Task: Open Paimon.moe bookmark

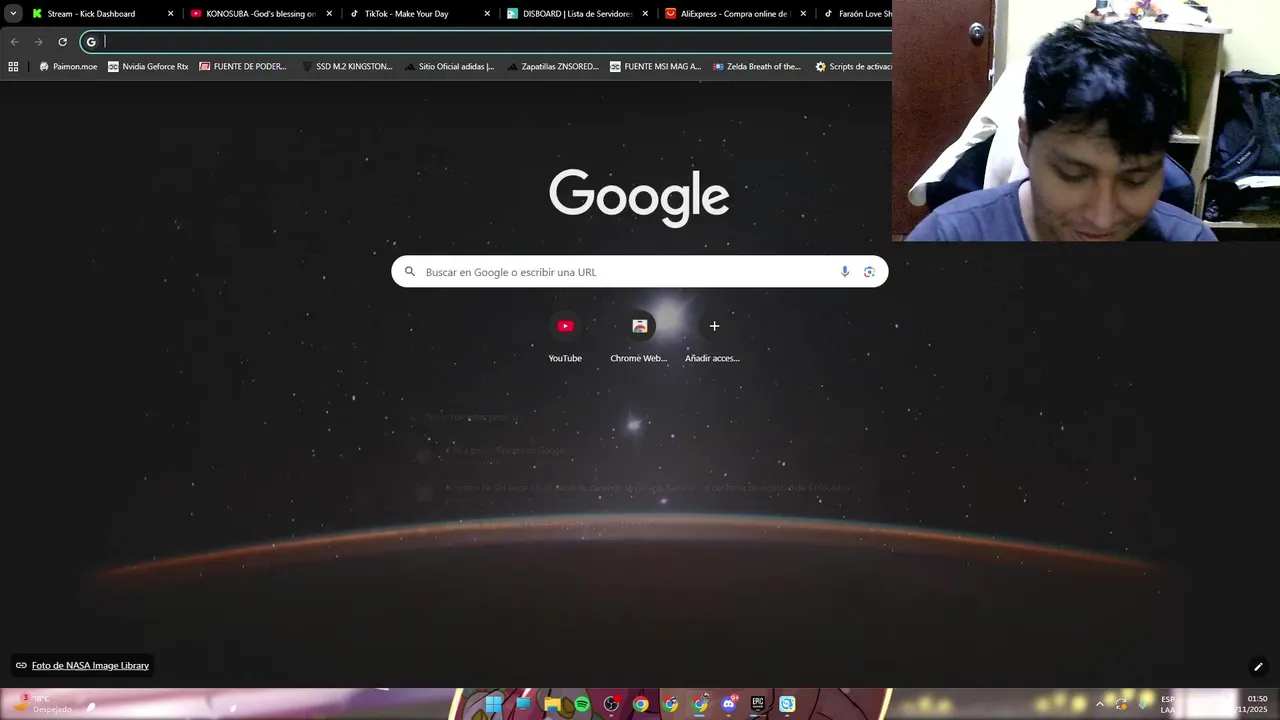Action: (x=68, y=67)
